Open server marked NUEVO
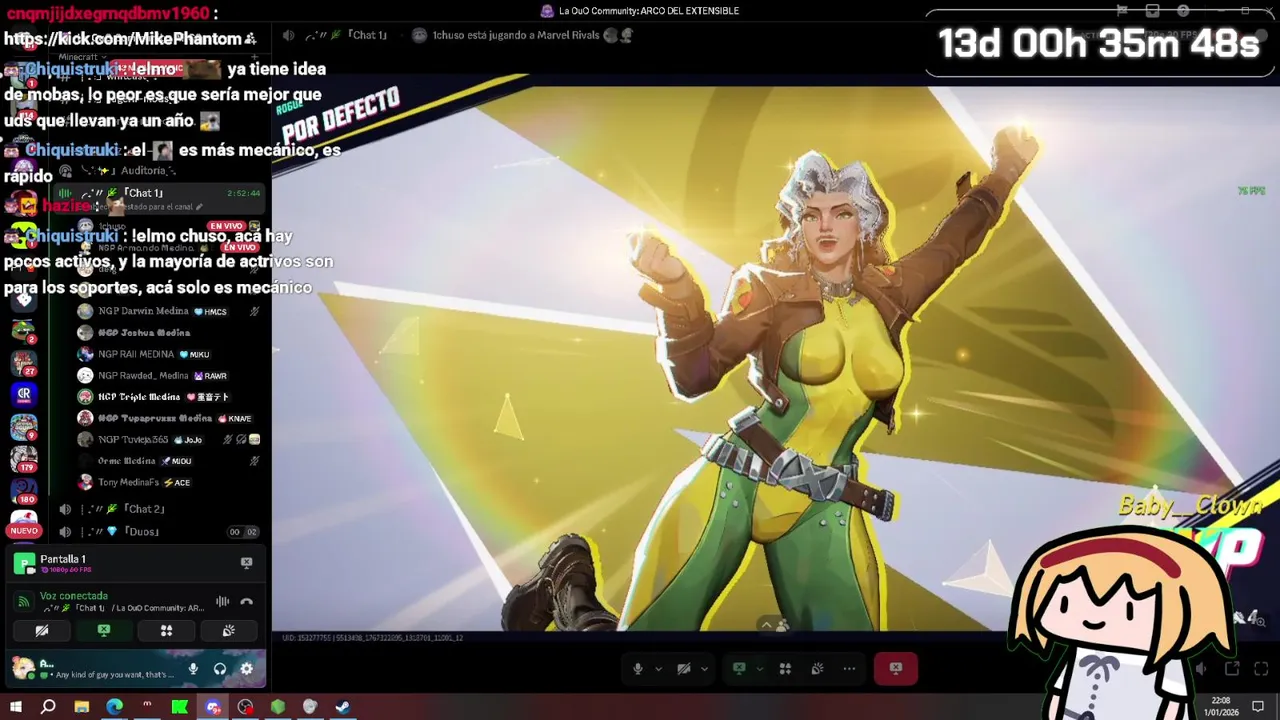 click(x=23, y=523)
